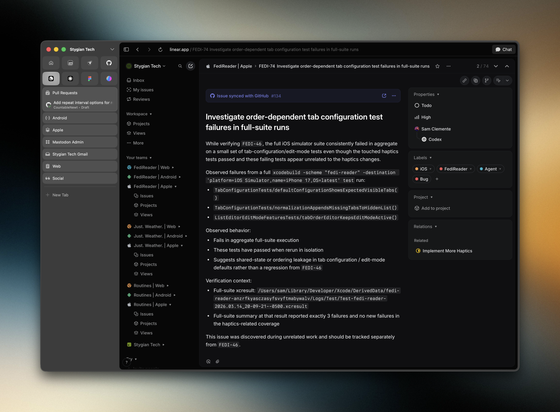Open related issue Implement More Haptics
The width and height of the screenshot is (560, 412).
click(444, 251)
